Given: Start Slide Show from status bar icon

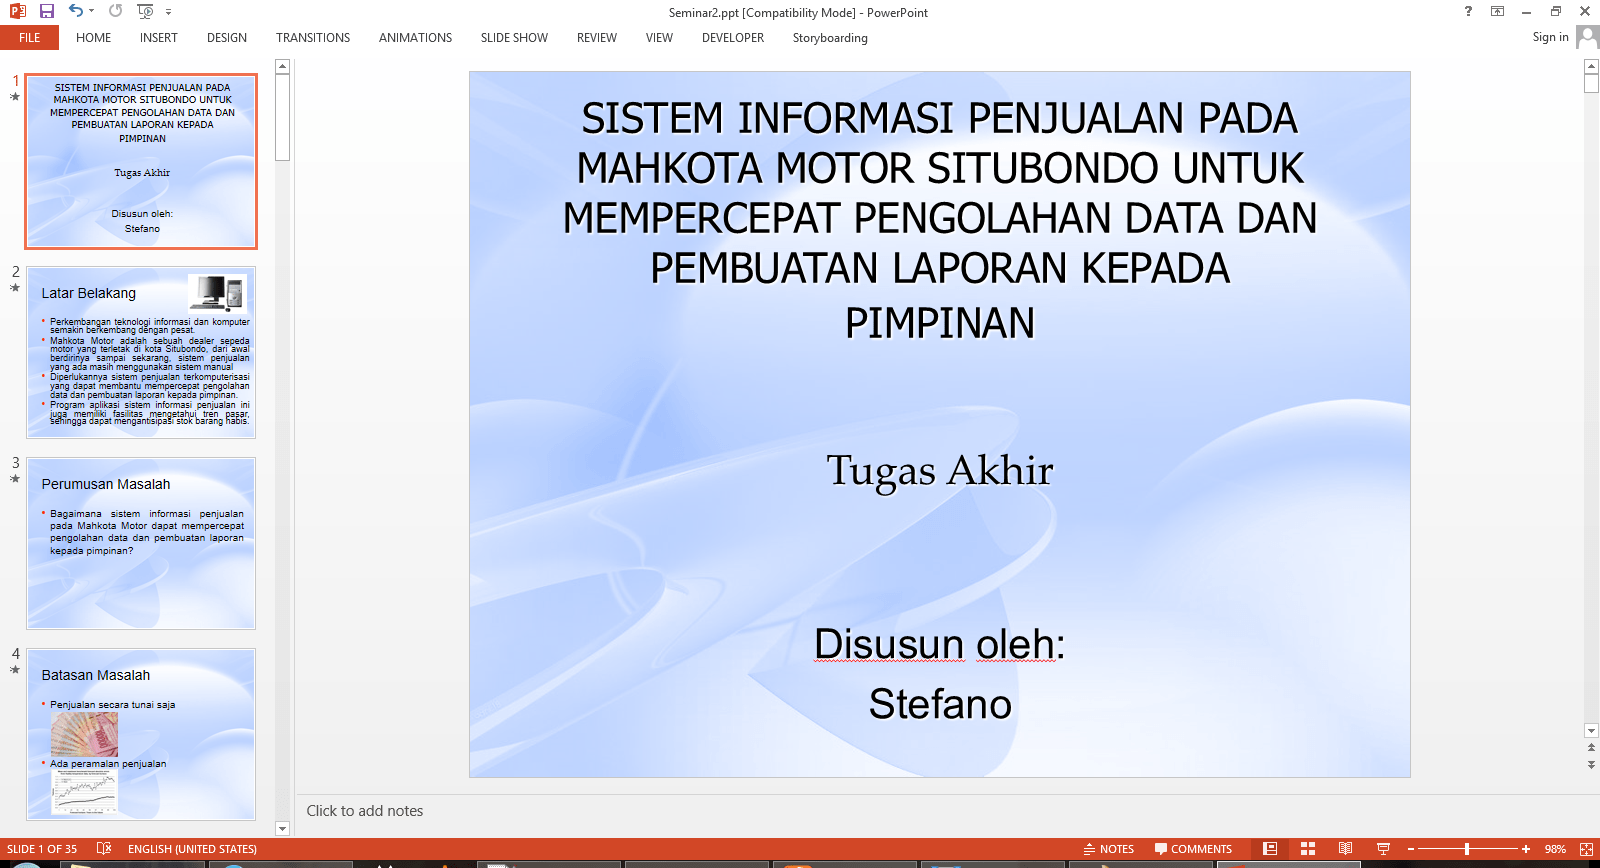Looking at the screenshot, I should click(x=1383, y=849).
